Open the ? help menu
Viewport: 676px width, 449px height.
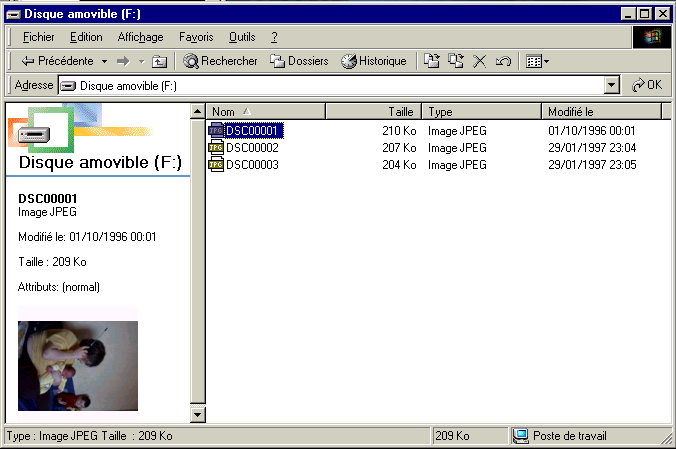[274, 37]
